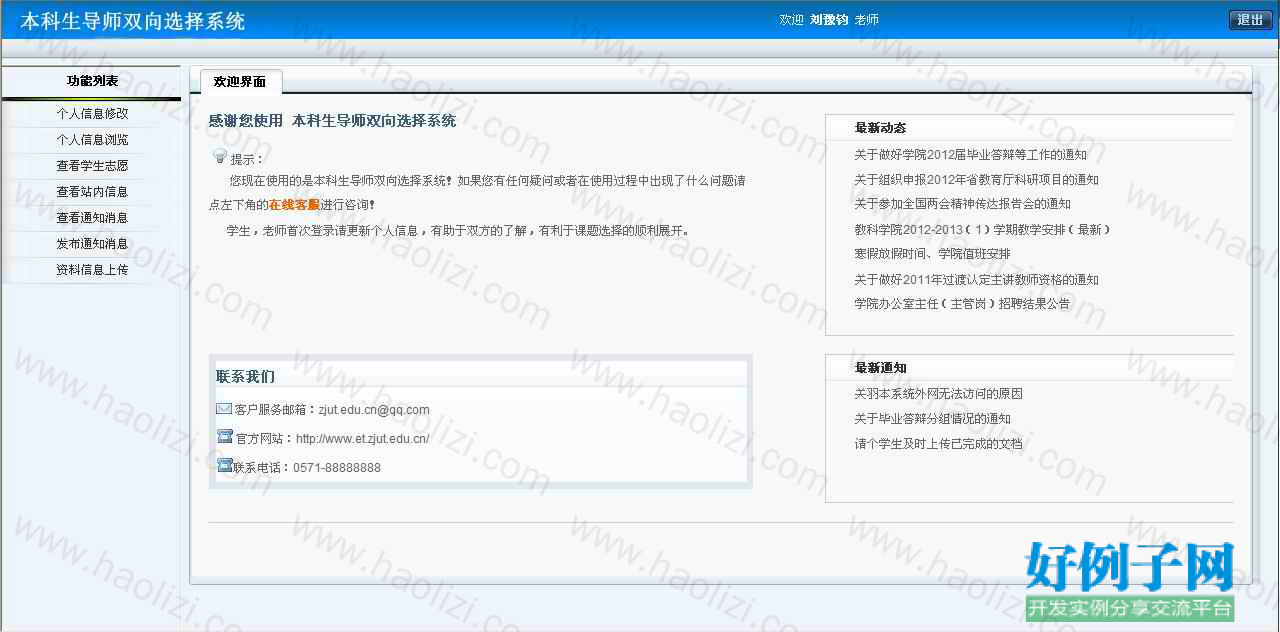Click the teacher name 刘豫钧 in the header
Screen dimensions: 1280x632
point(829,20)
